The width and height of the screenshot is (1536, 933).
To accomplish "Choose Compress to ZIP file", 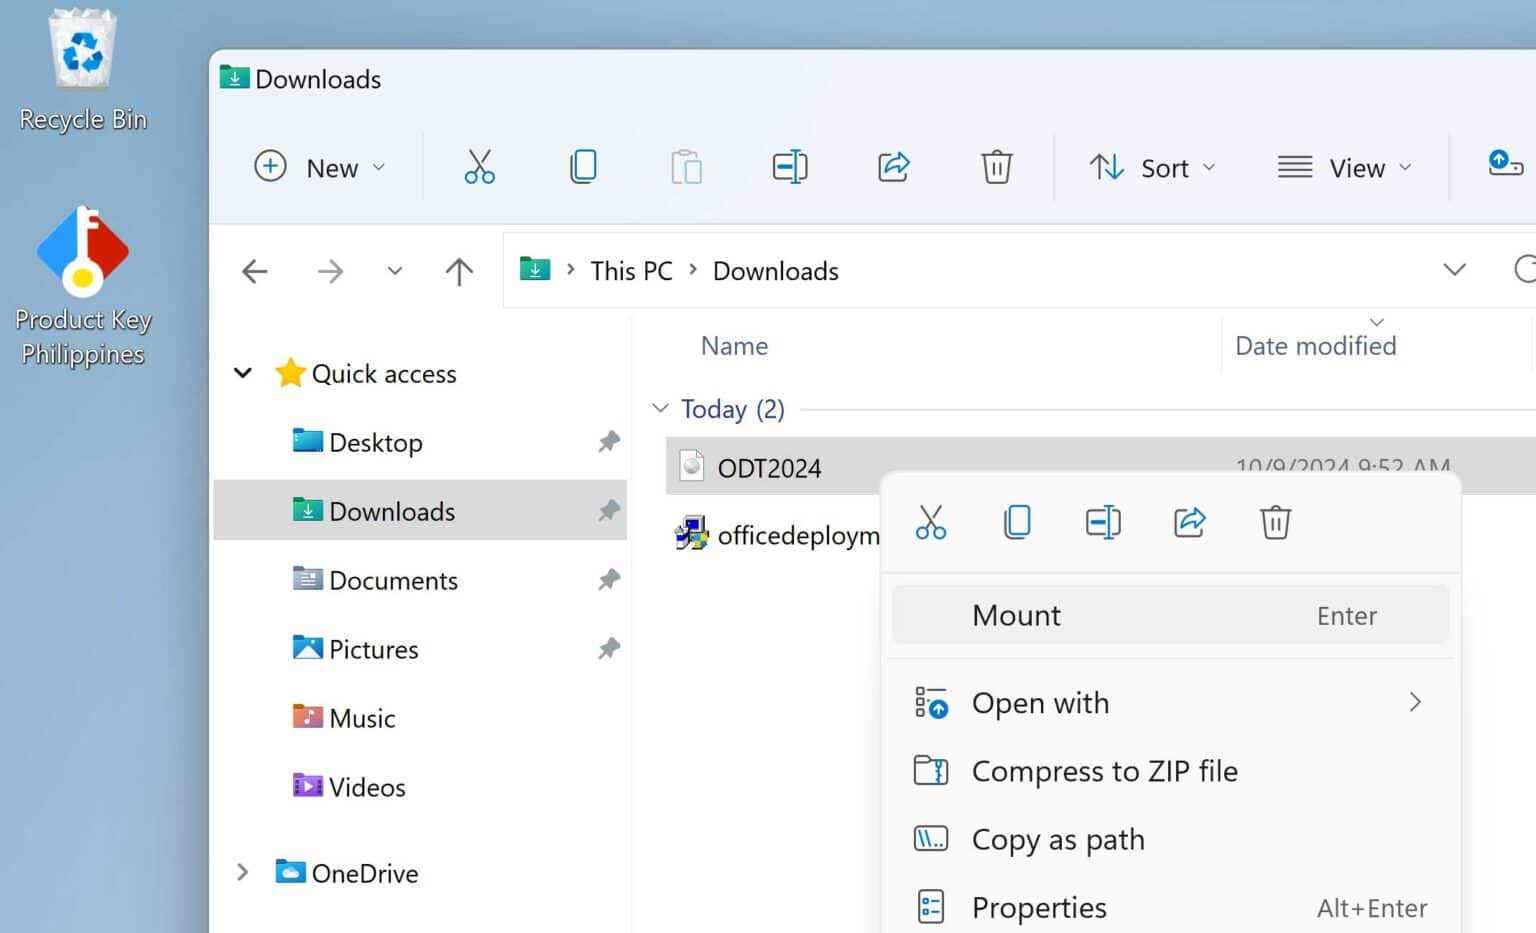I will [x=1170, y=771].
